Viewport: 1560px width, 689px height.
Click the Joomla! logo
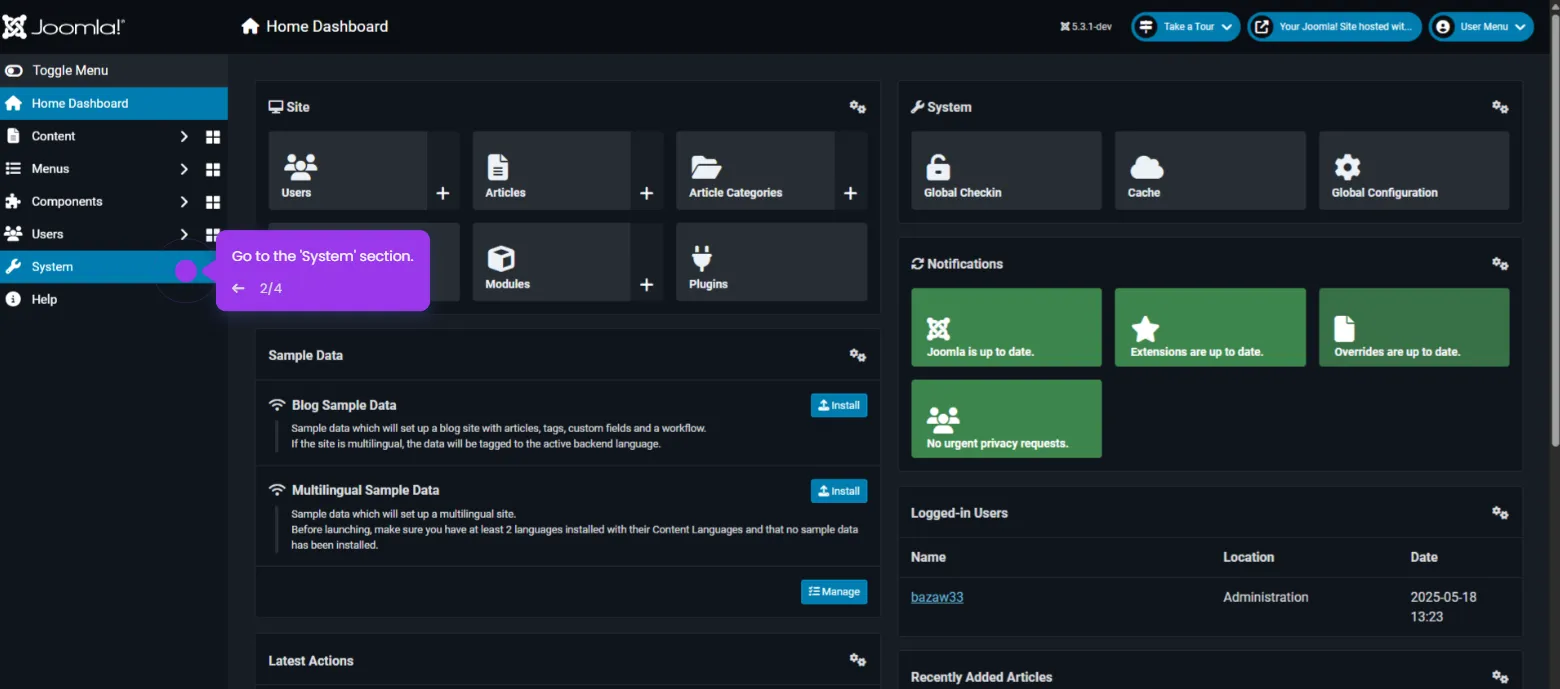63,27
